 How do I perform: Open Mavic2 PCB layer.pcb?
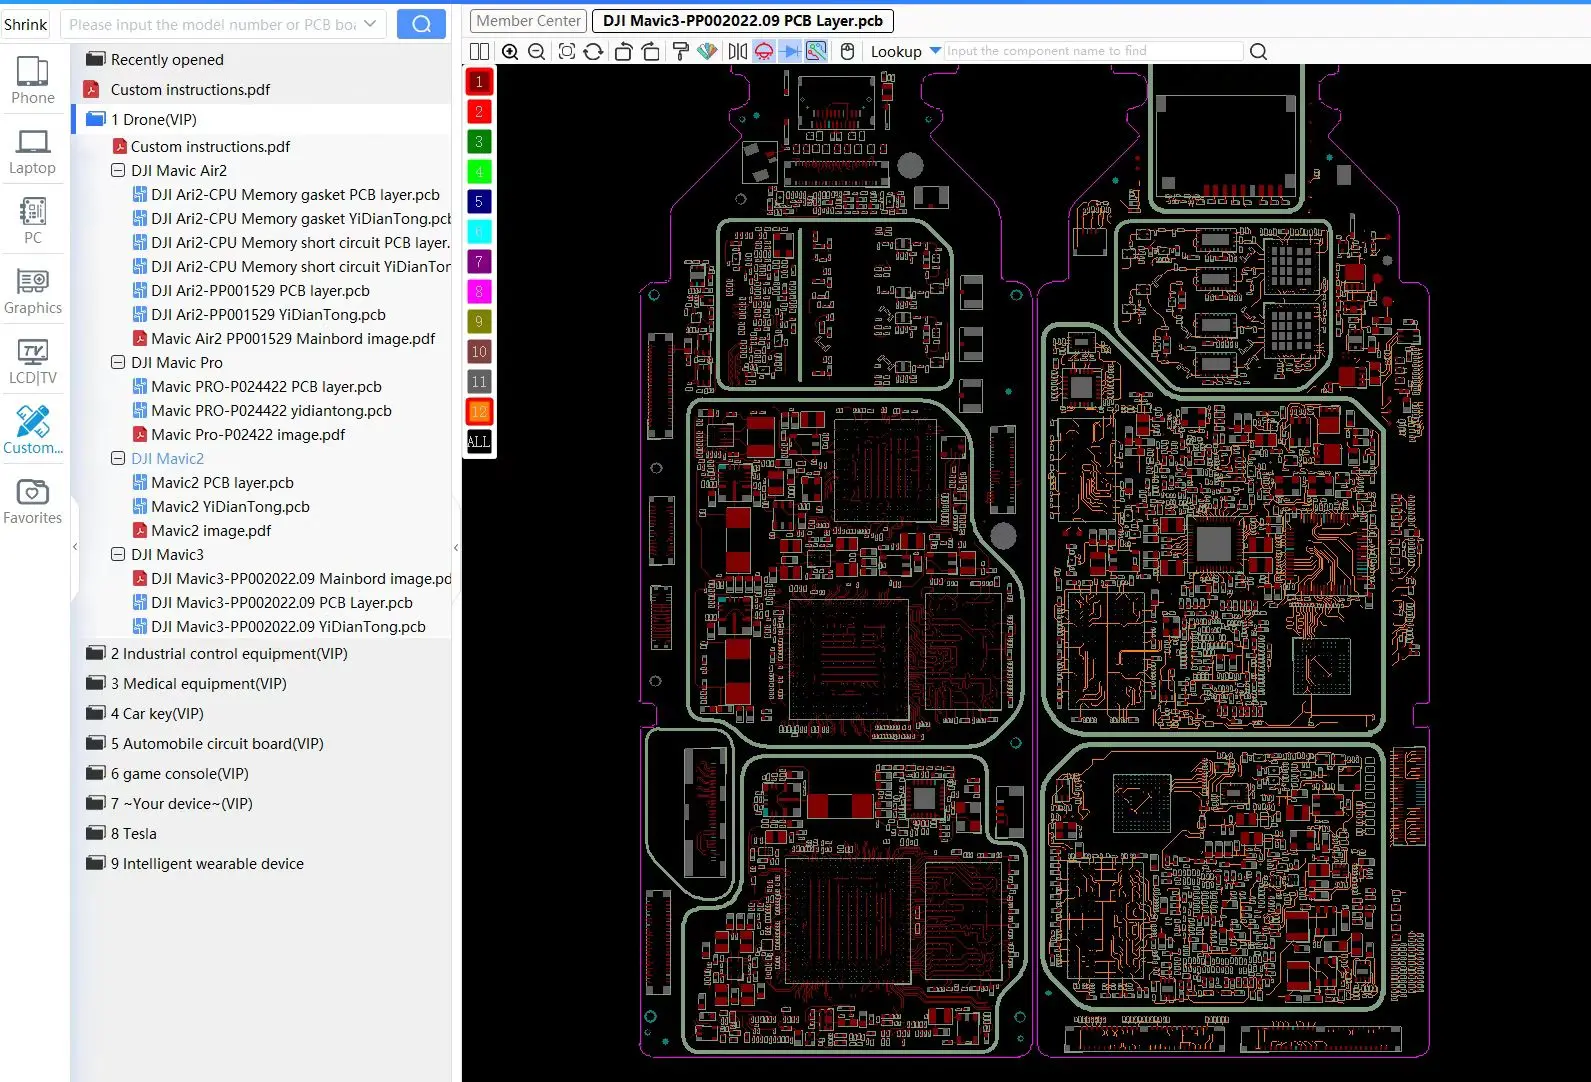click(x=222, y=482)
